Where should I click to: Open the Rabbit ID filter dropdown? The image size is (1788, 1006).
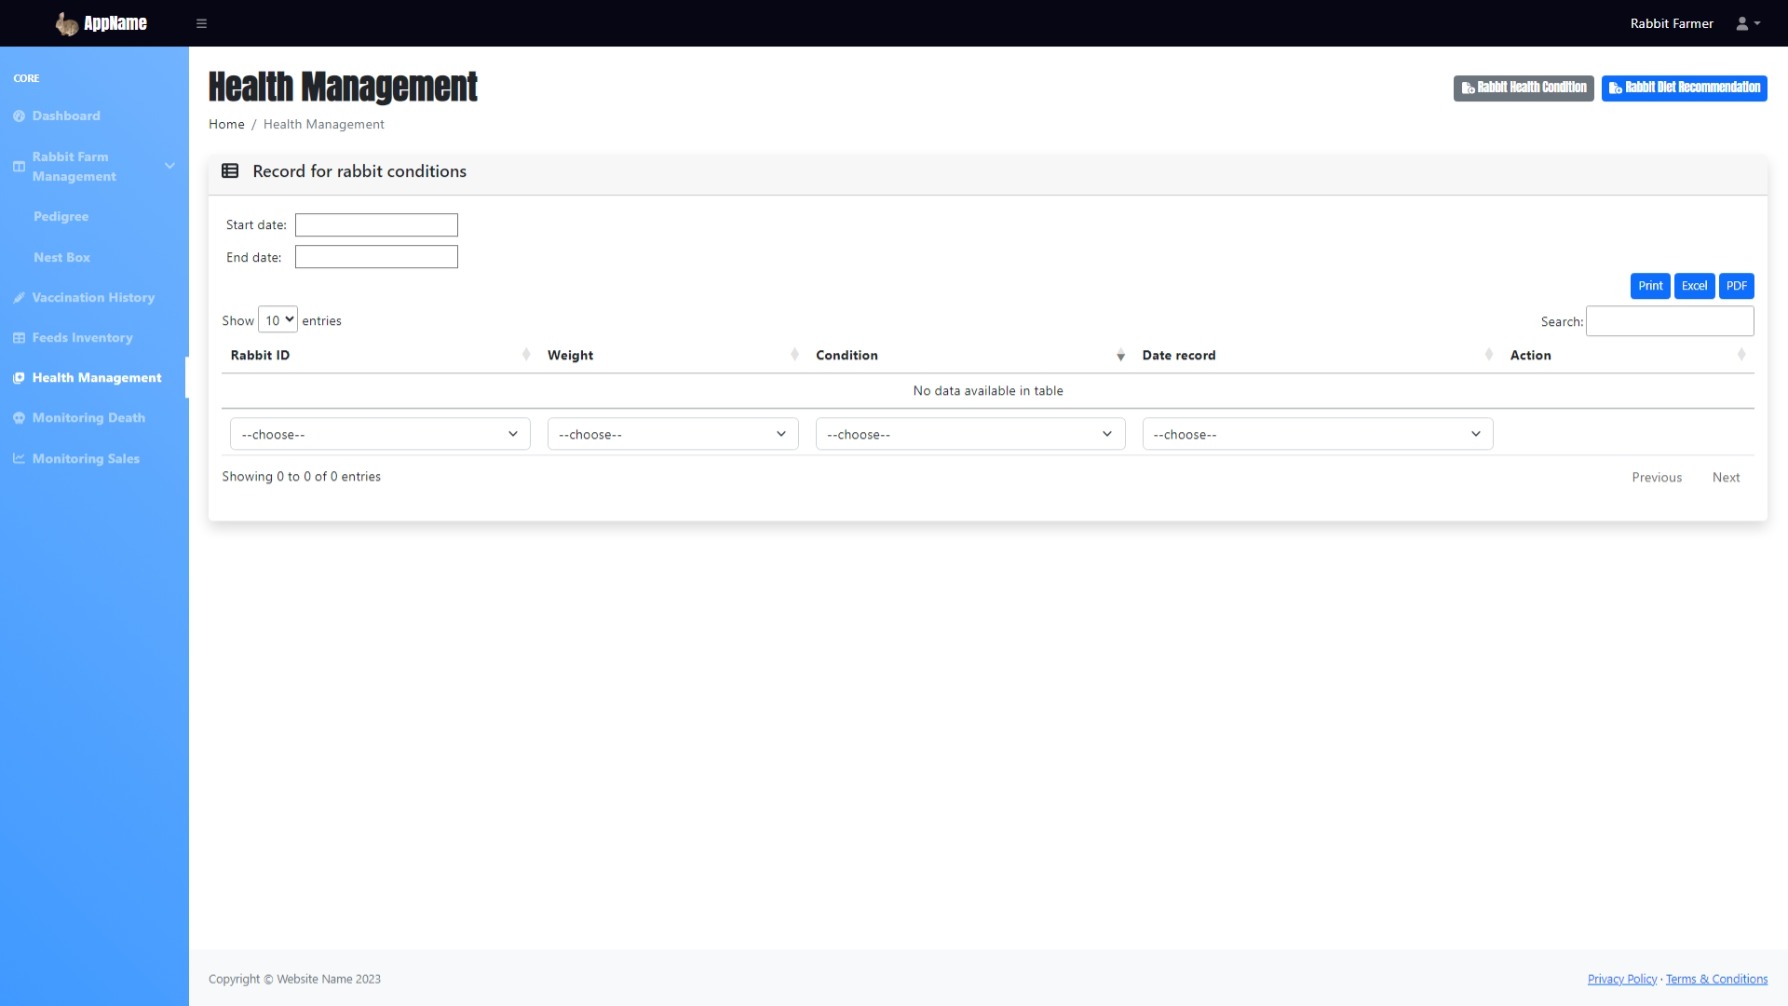379,434
